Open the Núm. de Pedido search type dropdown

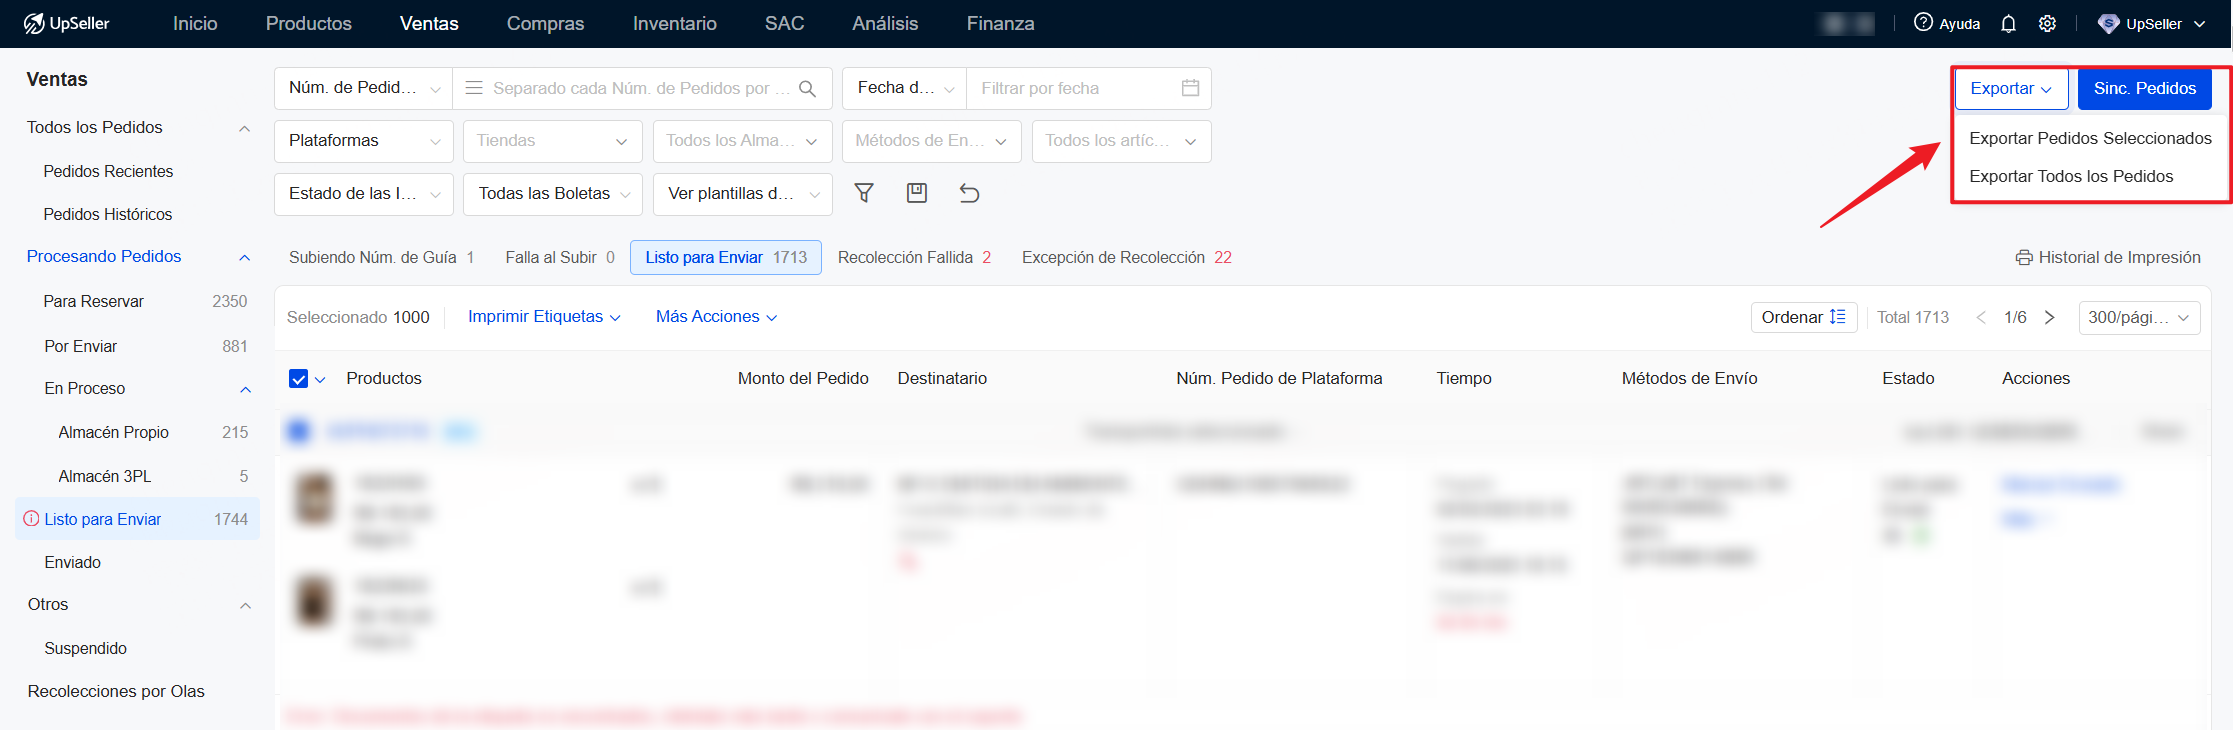coord(363,88)
